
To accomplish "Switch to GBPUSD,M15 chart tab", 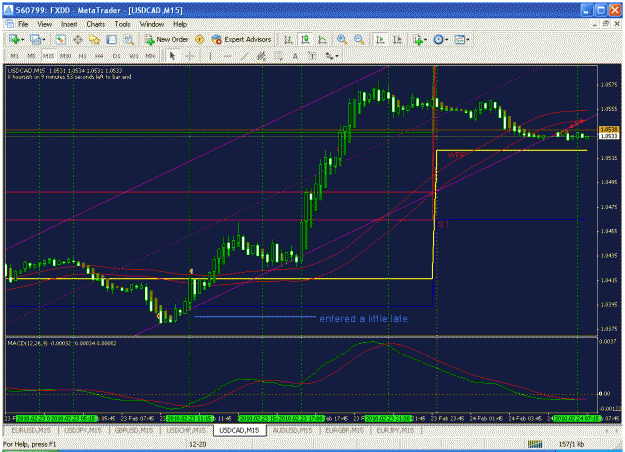I will 134,430.
